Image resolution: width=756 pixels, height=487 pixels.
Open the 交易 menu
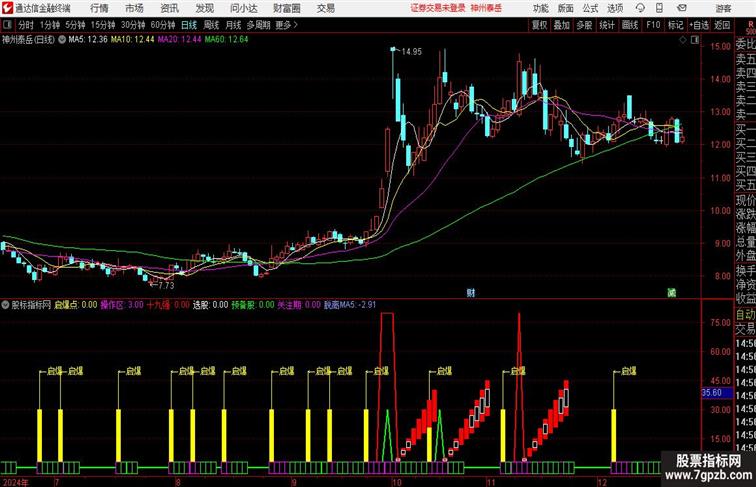tap(326, 8)
